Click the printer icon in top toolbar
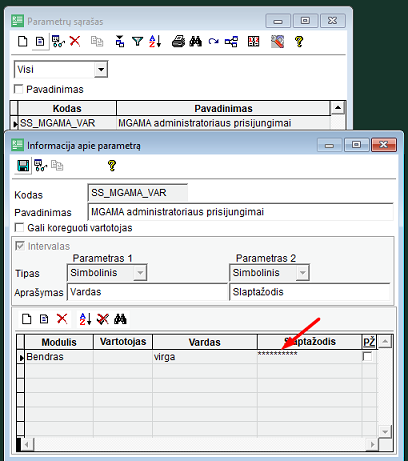Screen dimensions: 408x461 point(178,42)
